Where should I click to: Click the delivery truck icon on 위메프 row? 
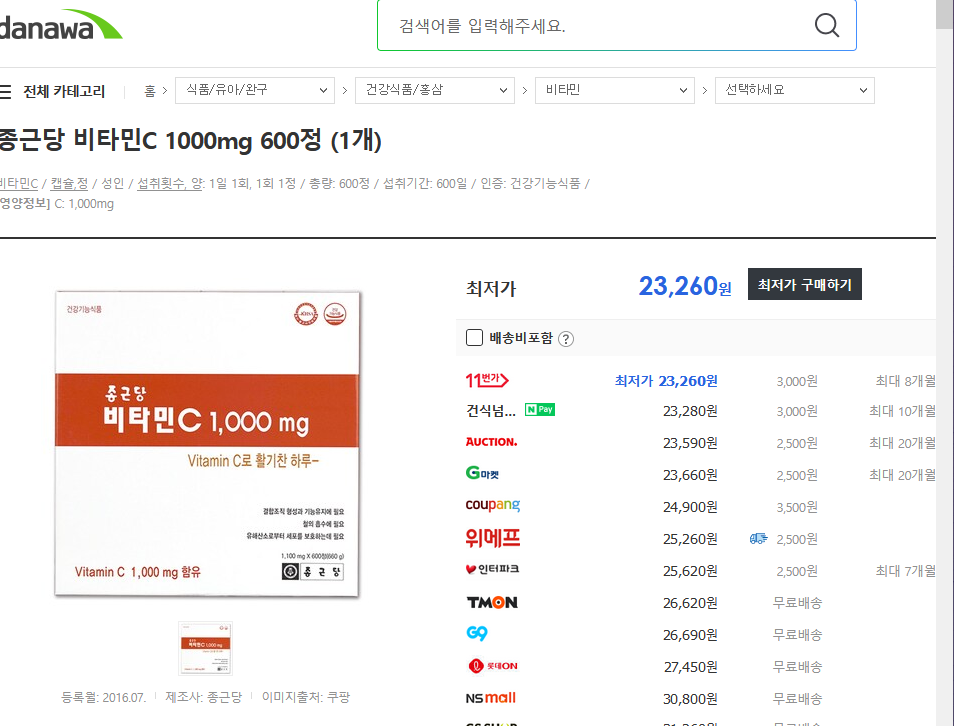coord(759,539)
